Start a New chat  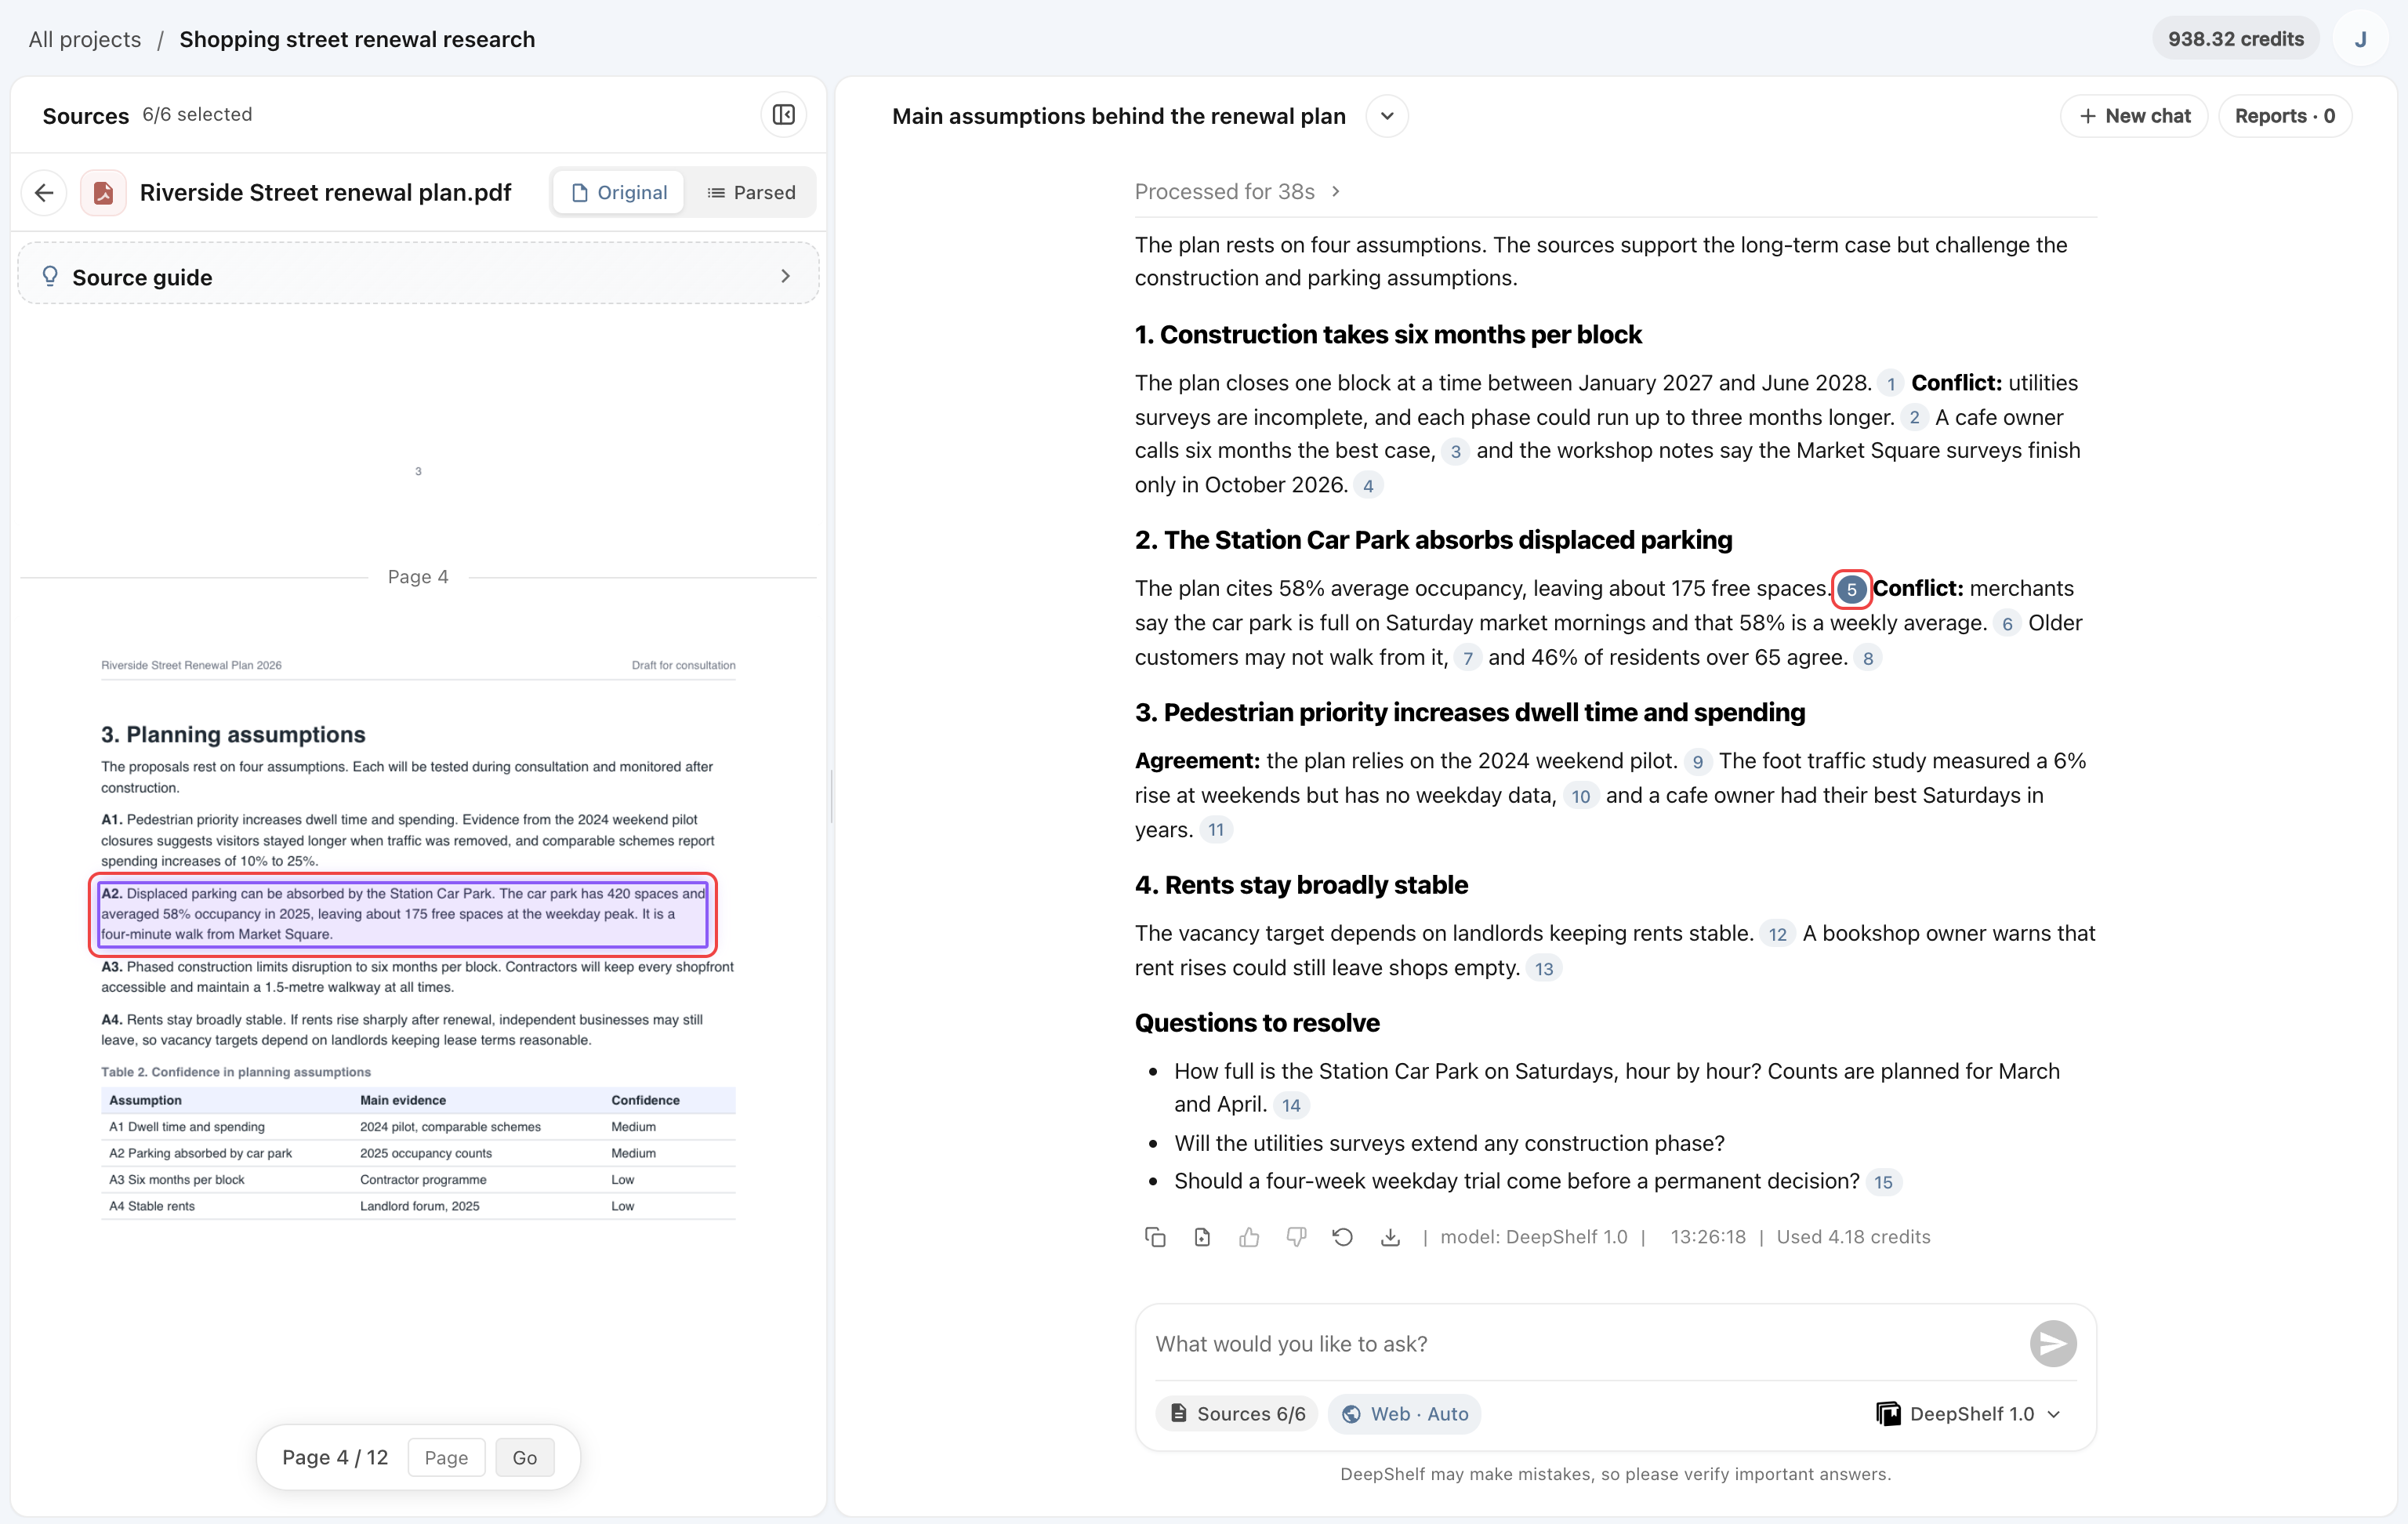[x=2134, y=116]
